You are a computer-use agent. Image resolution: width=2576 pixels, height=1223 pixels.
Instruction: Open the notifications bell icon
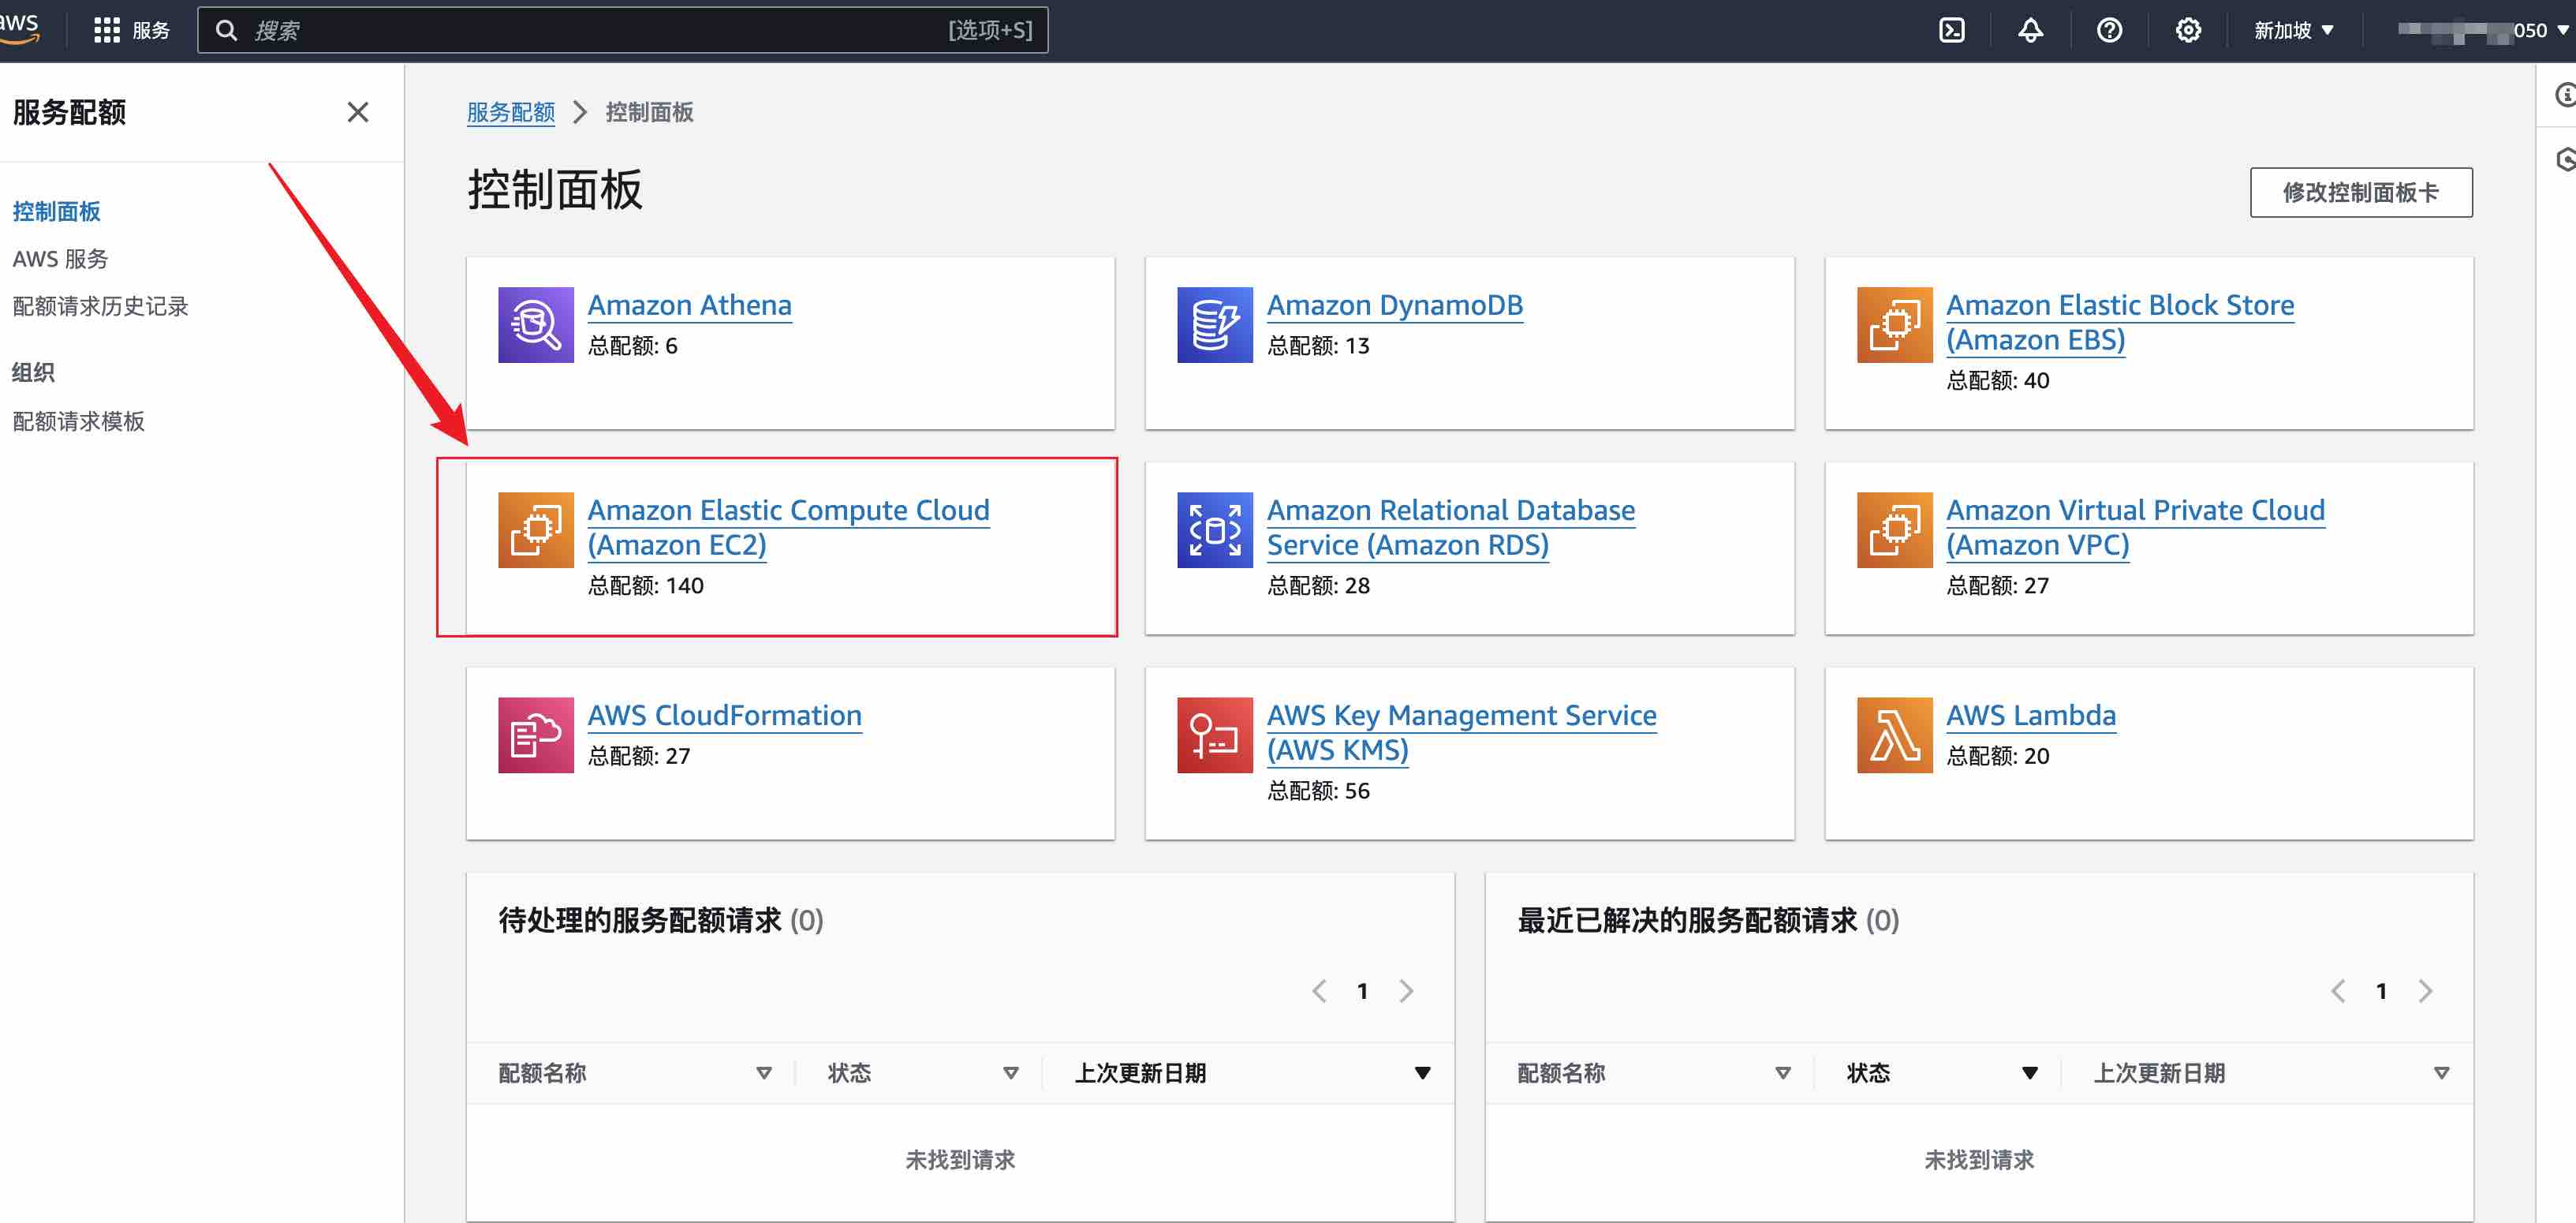pos(2030,30)
